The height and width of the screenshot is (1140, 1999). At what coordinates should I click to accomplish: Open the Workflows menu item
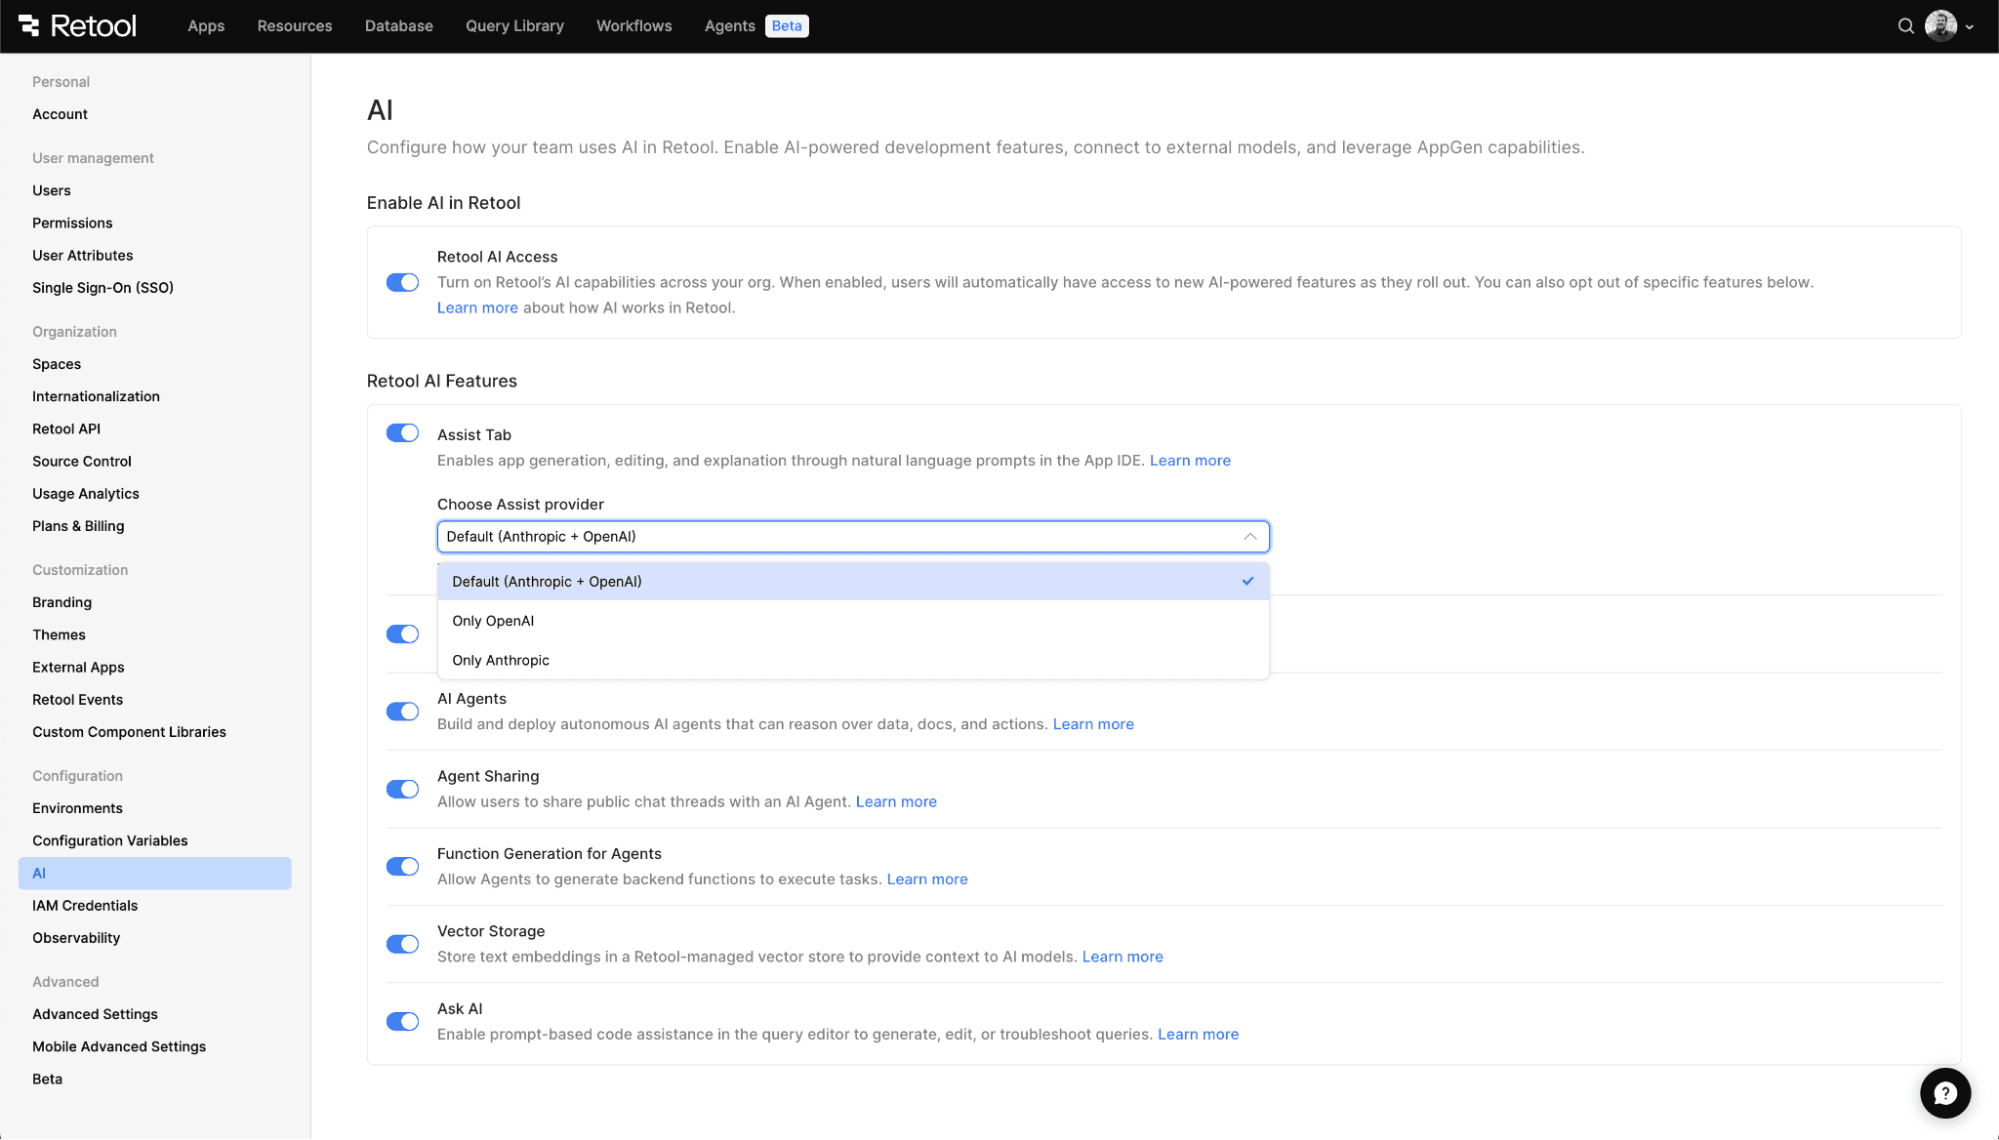pos(633,25)
